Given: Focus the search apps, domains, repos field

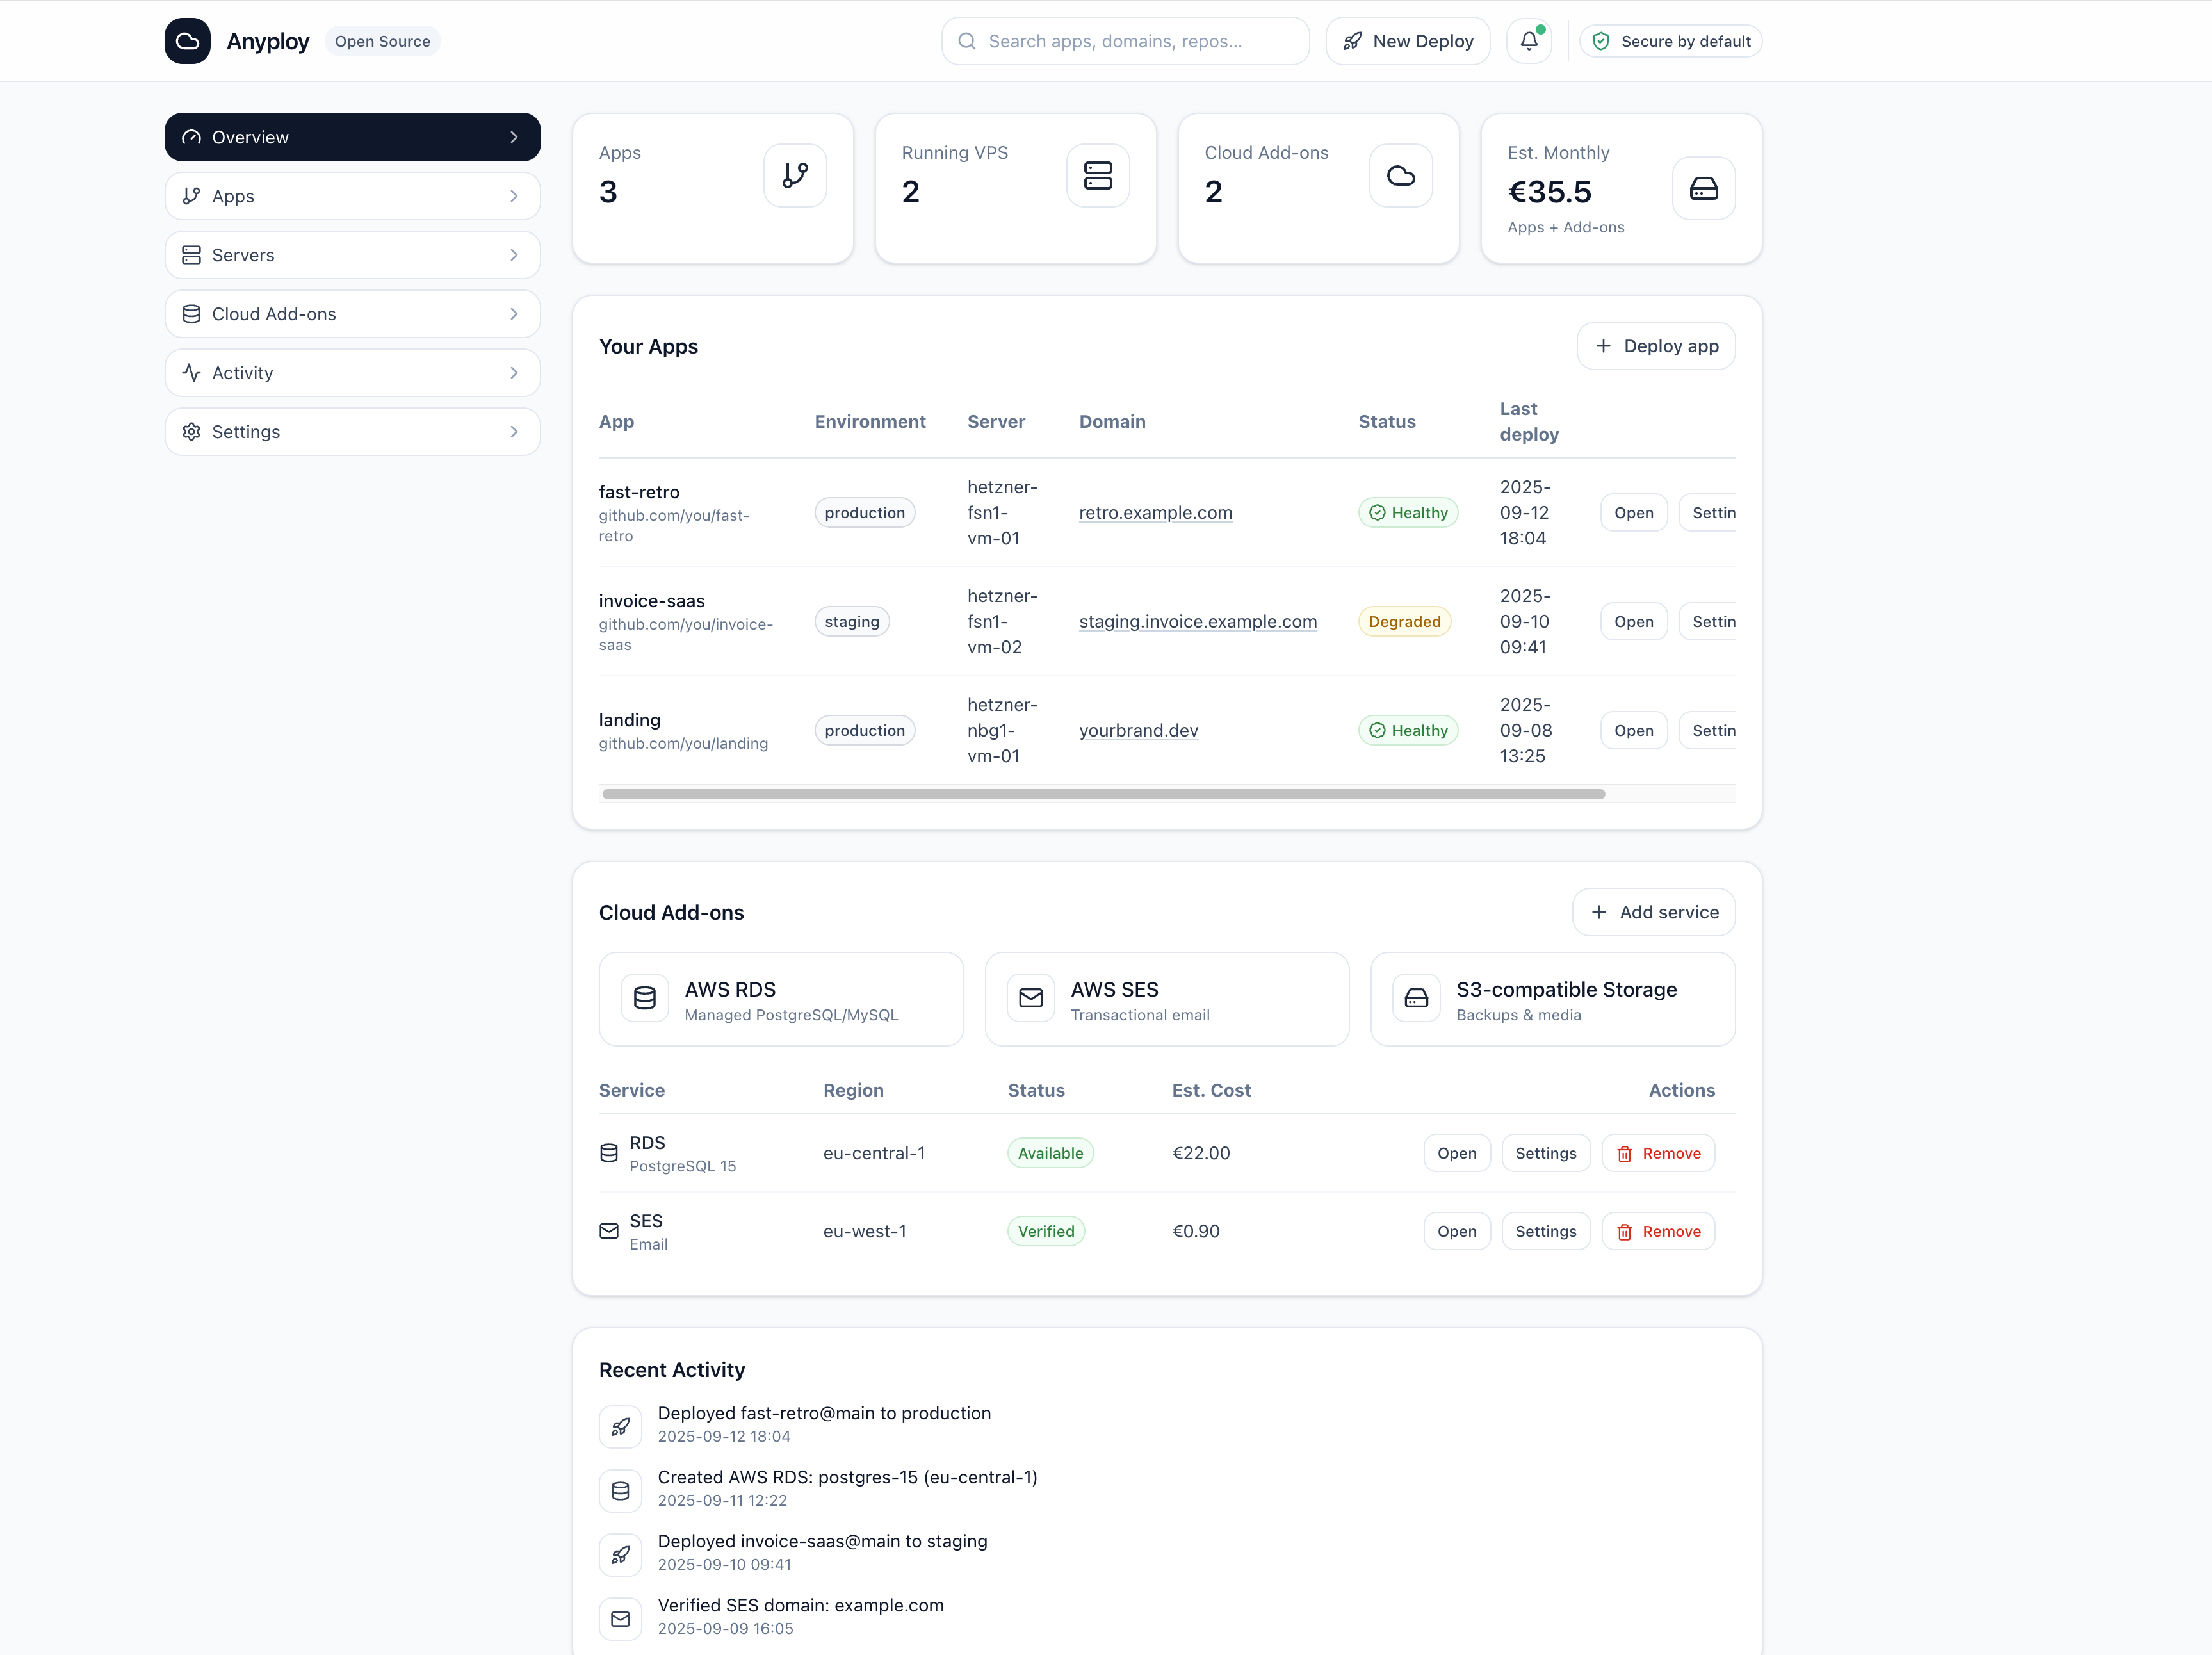Looking at the screenshot, I should point(1125,41).
